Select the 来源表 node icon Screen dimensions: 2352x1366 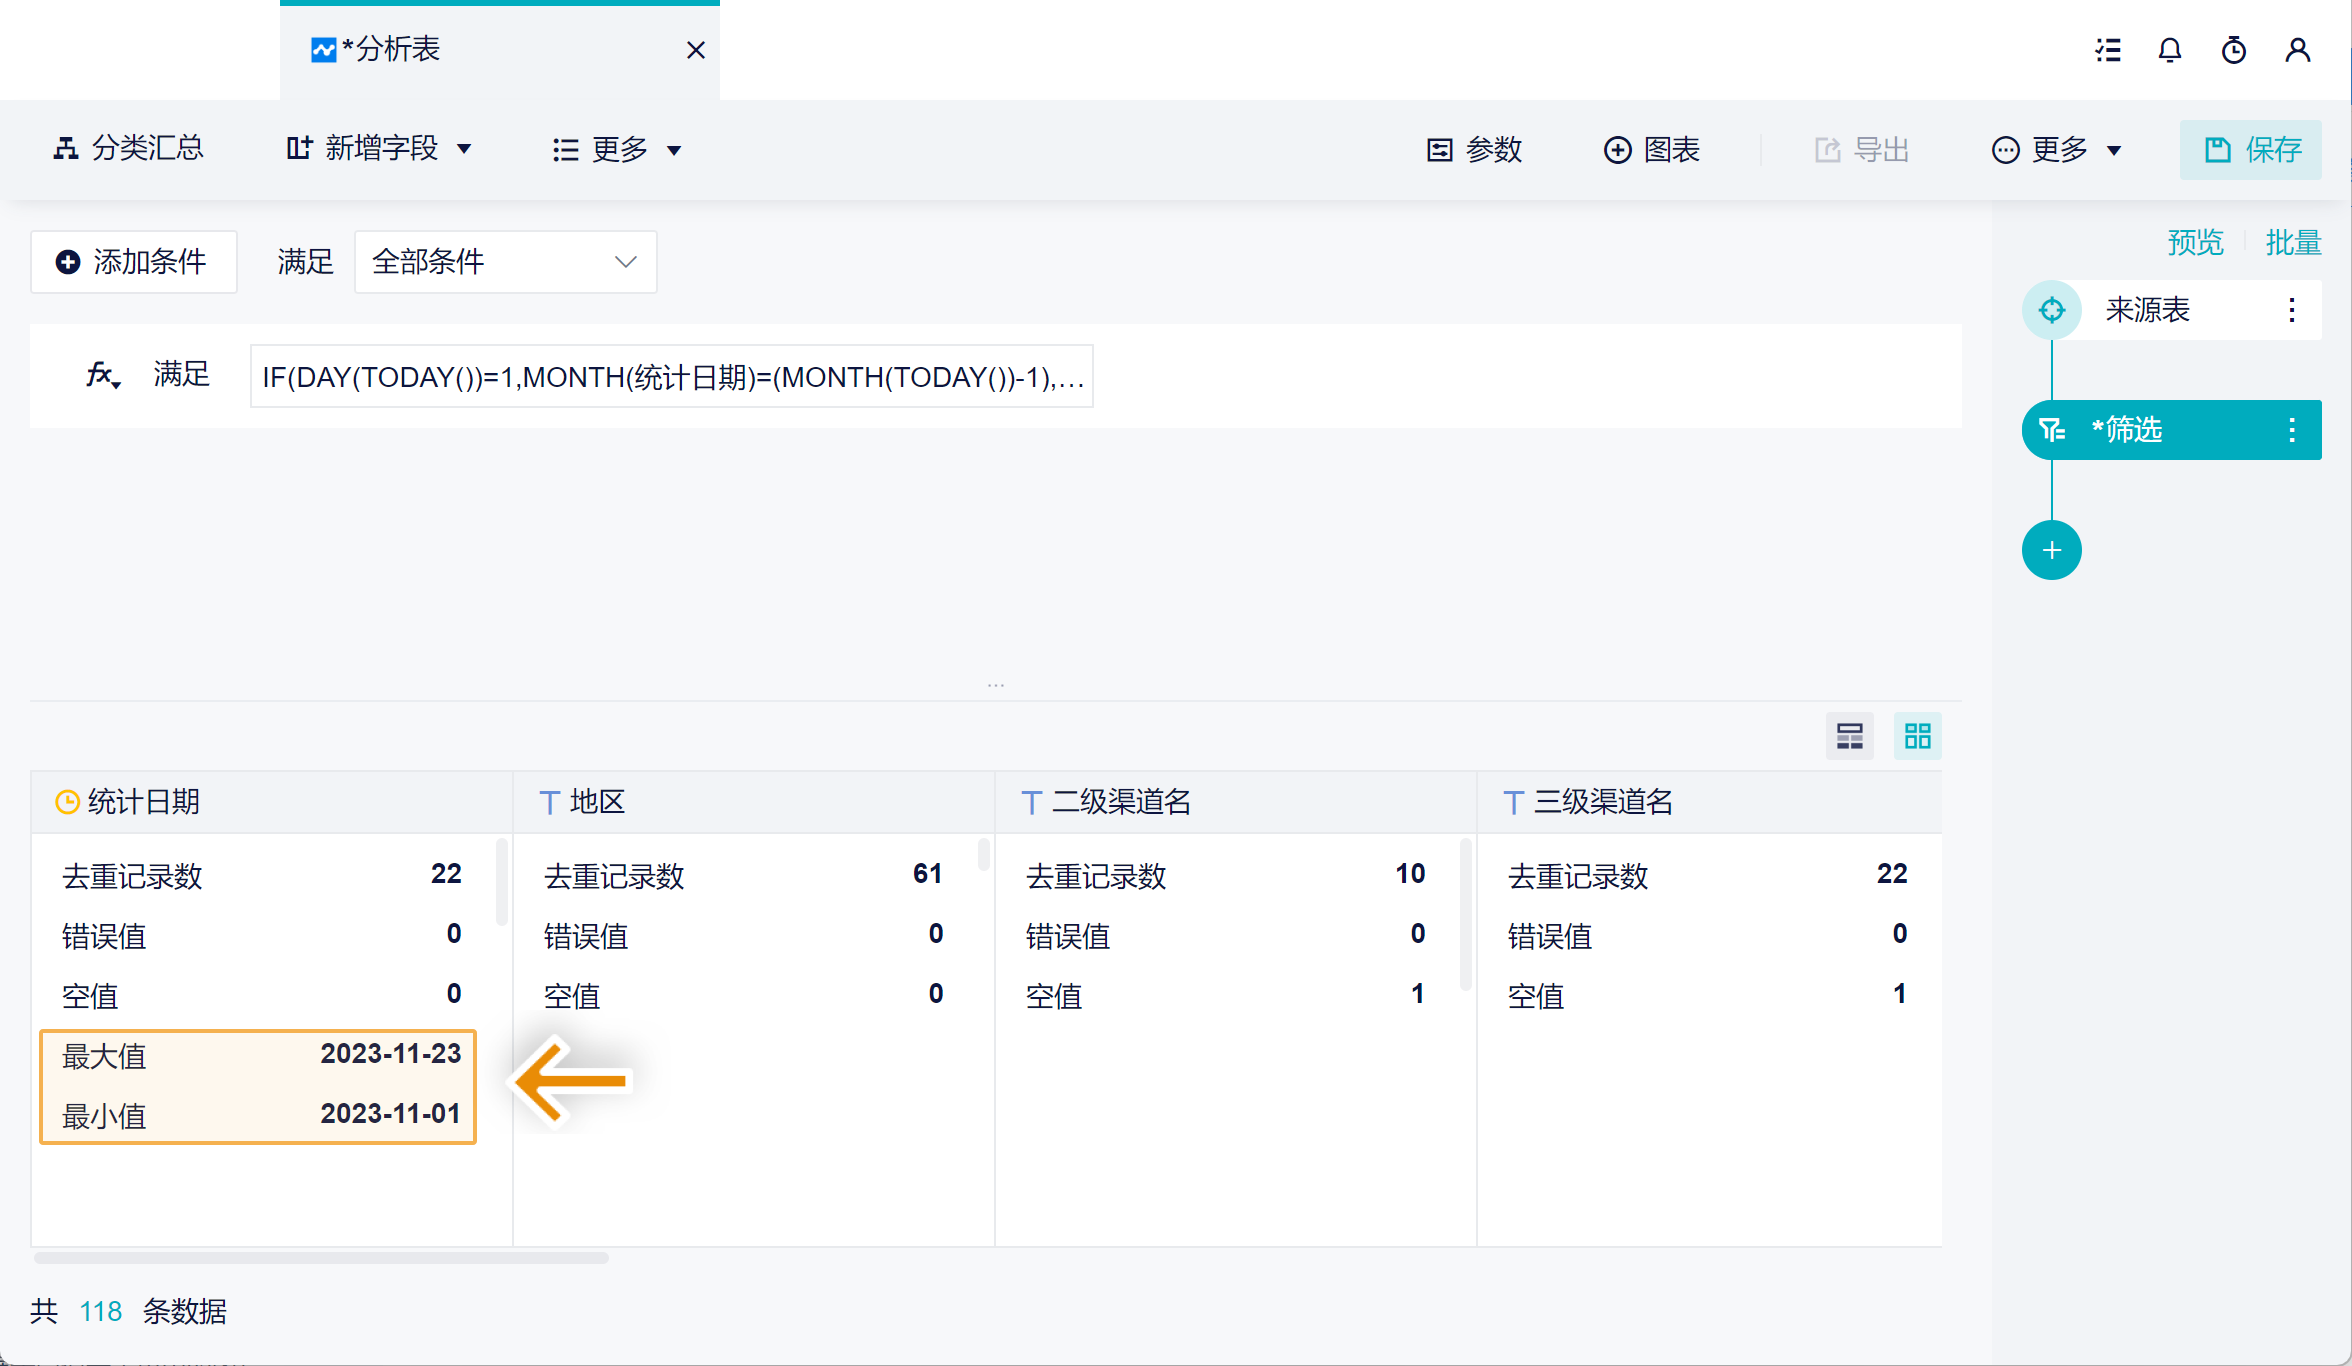(2051, 310)
